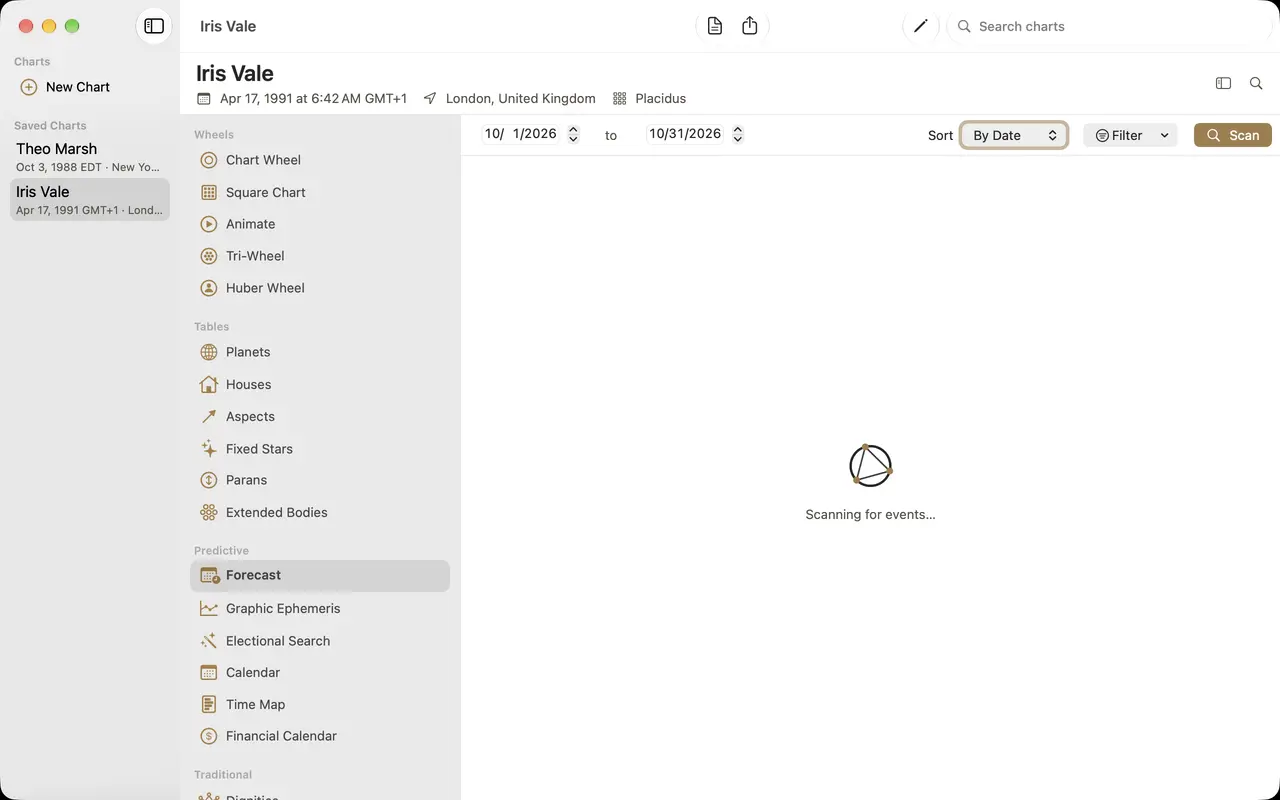Screen dimensions: 1280x800
Task: Select Animate in the Wheels section
Action: pos(320,224)
